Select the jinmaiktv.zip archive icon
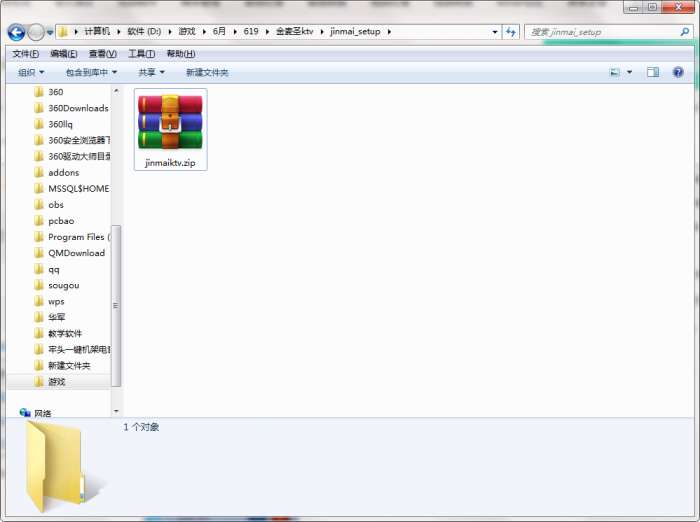The width and height of the screenshot is (700, 522). pos(170,121)
